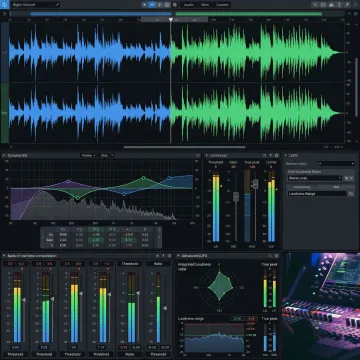Image resolution: width=360 pixels, height=360 pixels.
Task: Click the True peak slider handle in the Loudness panel
Action: (x=255, y=184)
